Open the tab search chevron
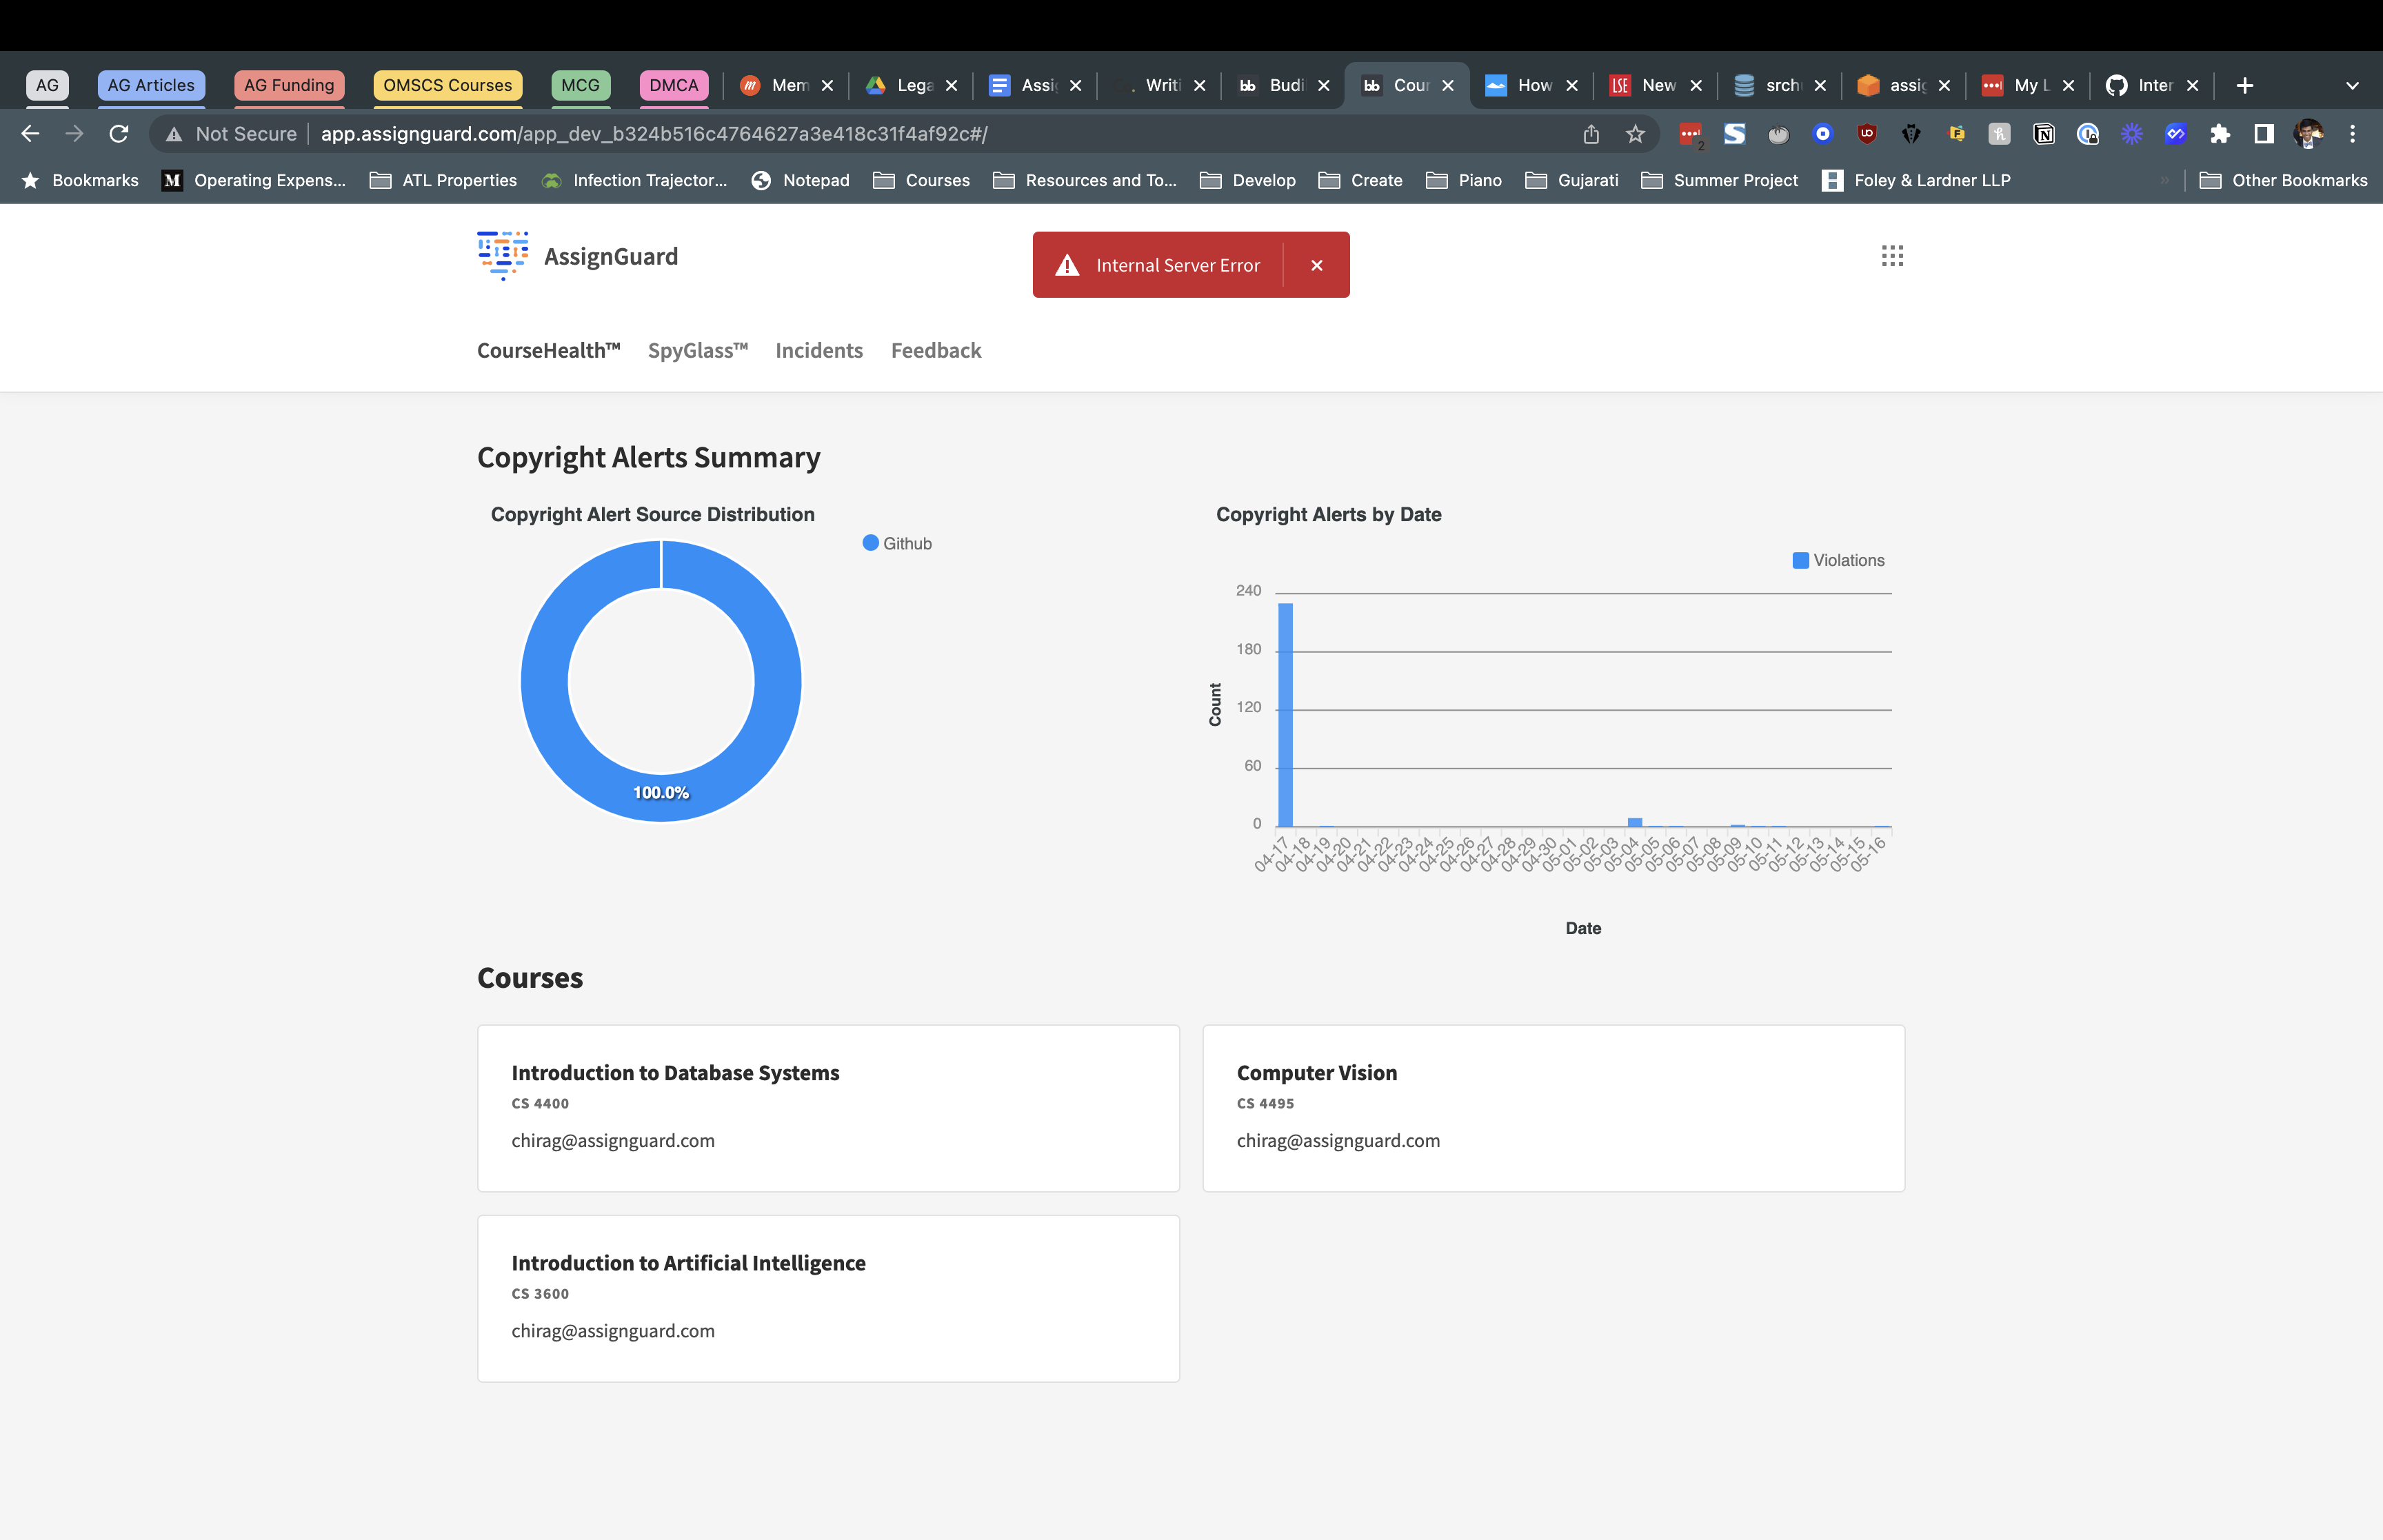 click(x=2352, y=85)
